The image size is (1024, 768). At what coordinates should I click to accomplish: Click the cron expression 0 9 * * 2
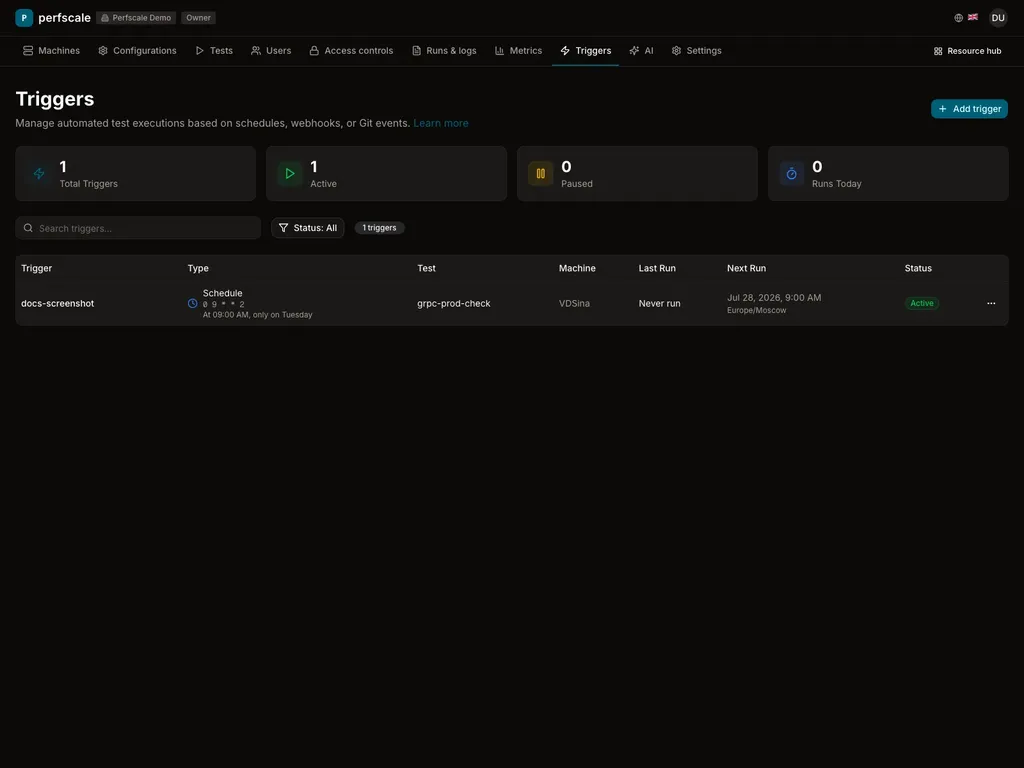[x=223, y=304]
